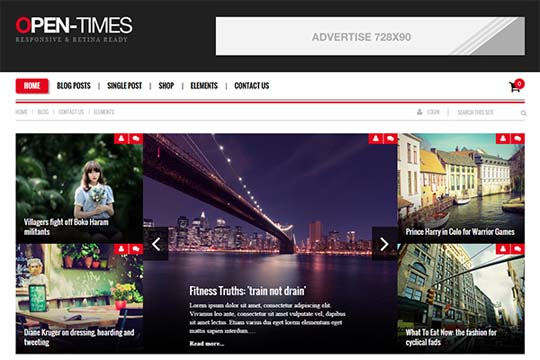Image resolution: width=540 pixels, height=360 pixels.
Task: Click Contact Us in secondary navigation
Action: (x=71, y=112)
